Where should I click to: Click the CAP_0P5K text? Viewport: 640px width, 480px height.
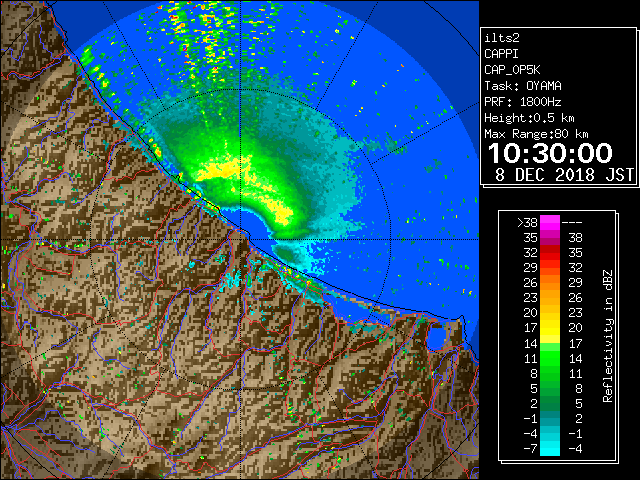(x=512, y=70)
